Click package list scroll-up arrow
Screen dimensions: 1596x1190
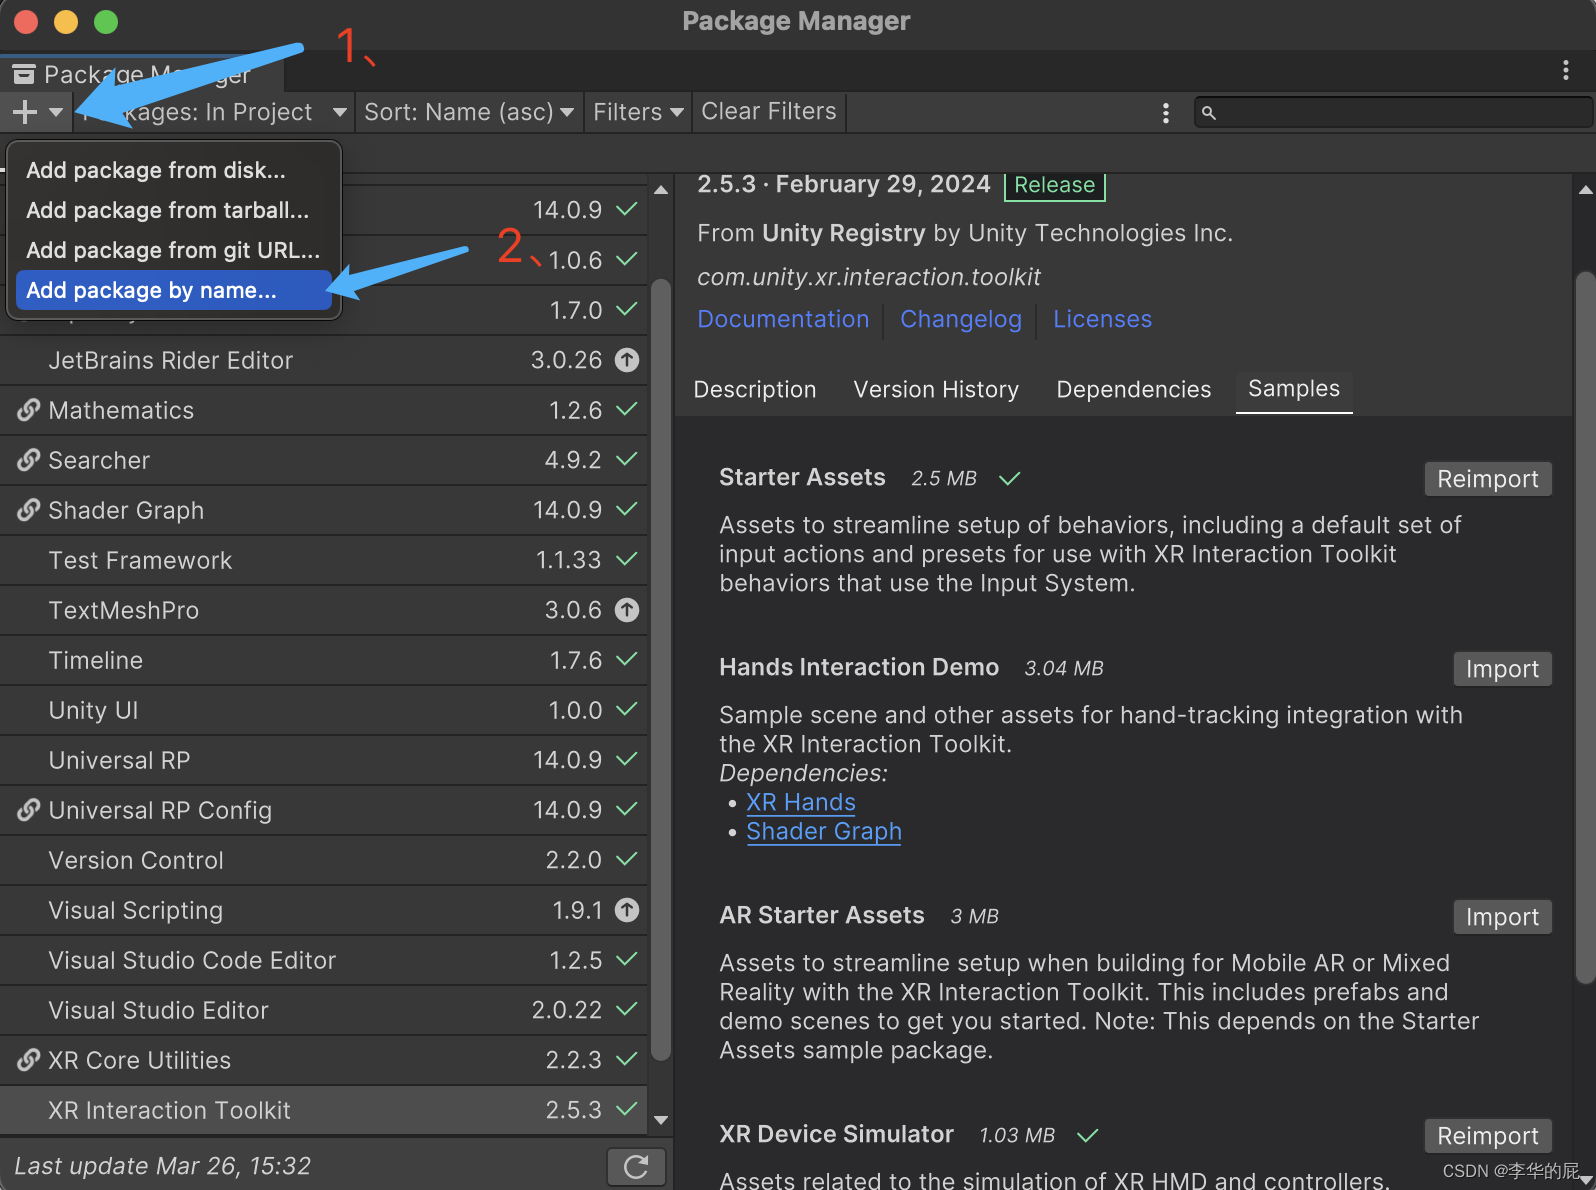pyautogui.click(x=661, y=189)
